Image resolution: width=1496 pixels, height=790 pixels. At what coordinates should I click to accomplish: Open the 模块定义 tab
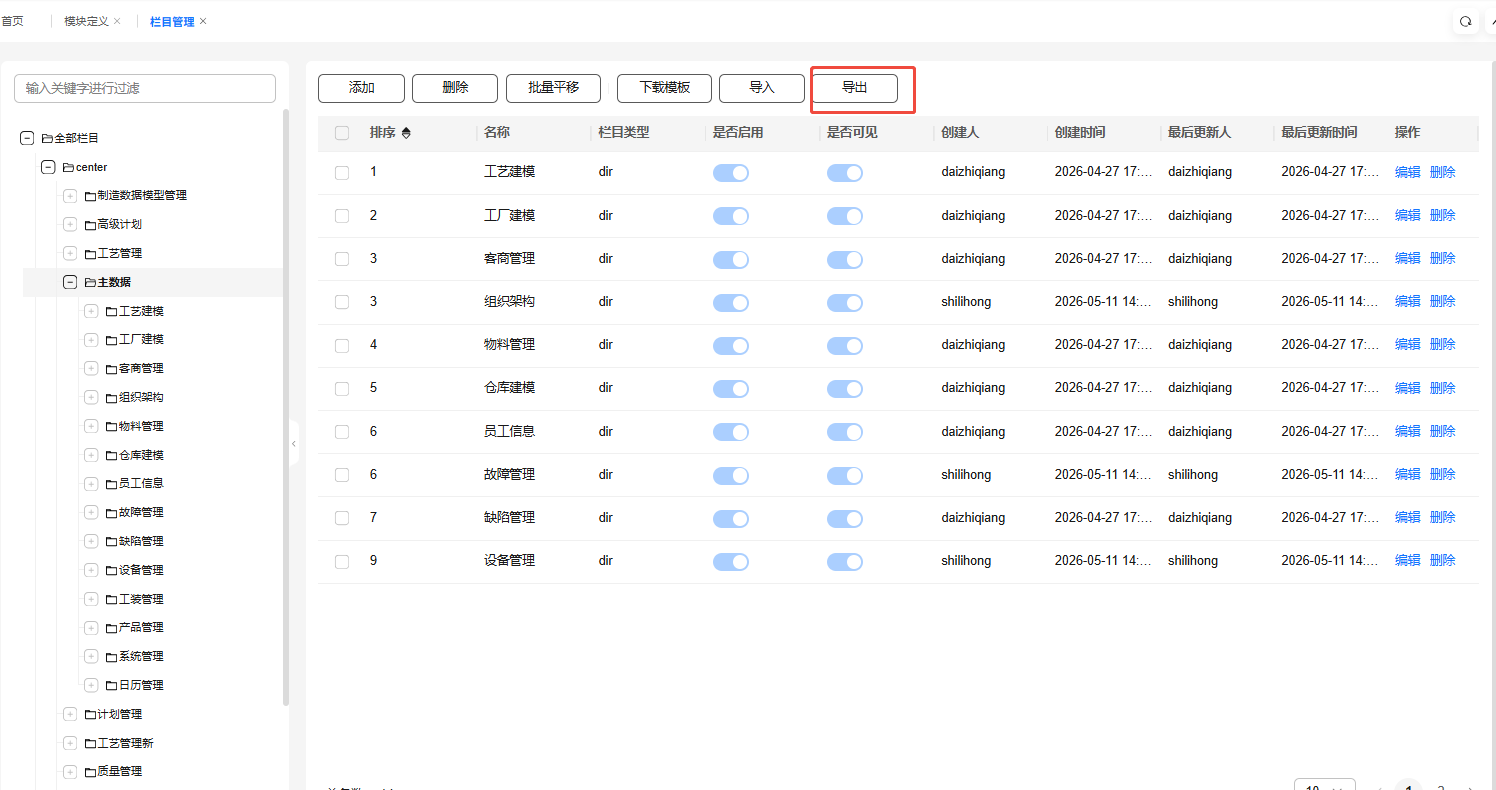[x=86, y=21]
